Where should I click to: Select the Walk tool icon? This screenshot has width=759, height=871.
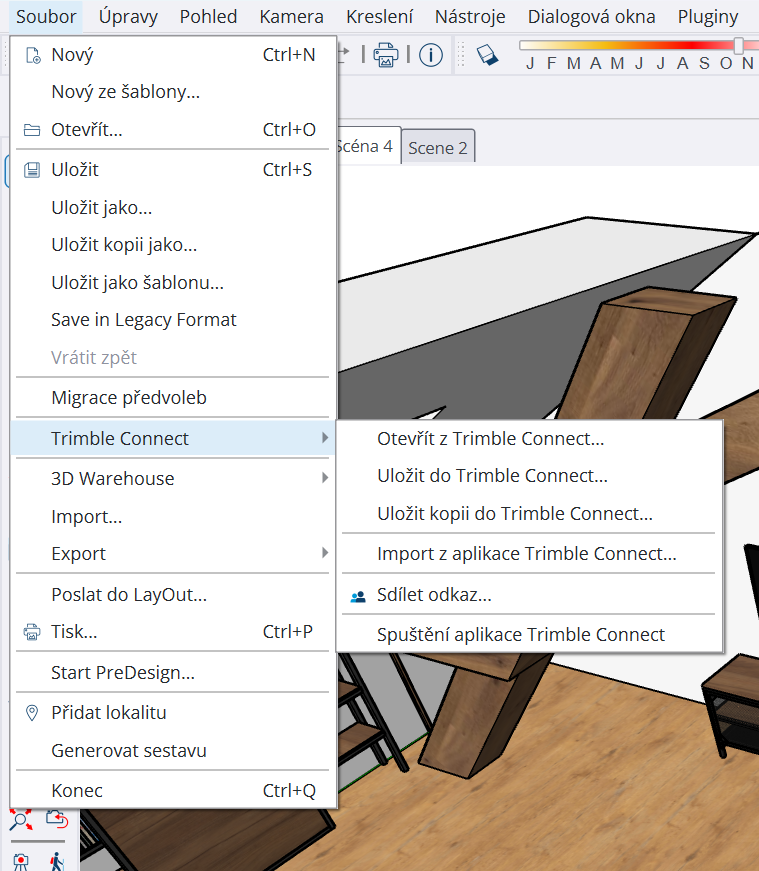pyautogui.click(x=57, y=859)
